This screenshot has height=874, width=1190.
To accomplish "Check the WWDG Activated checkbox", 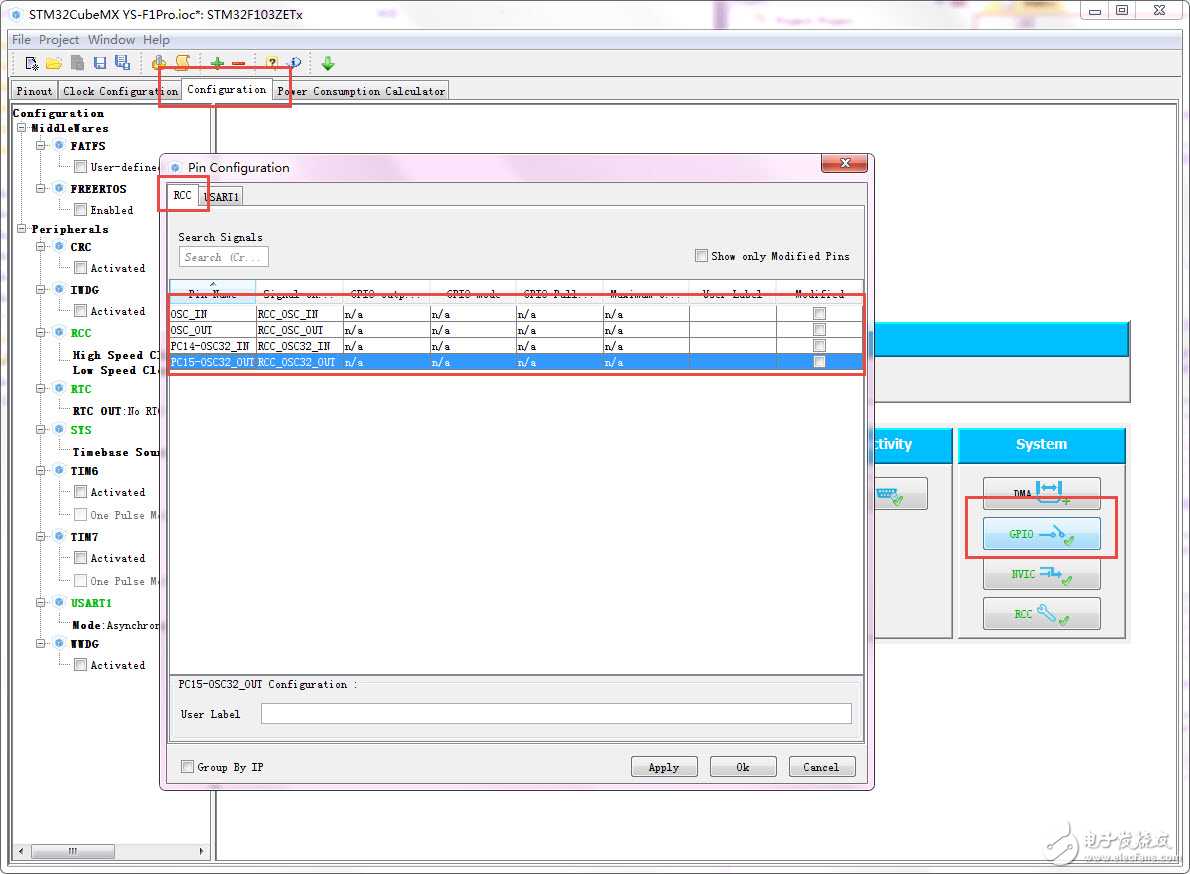I will pos(80,665).
